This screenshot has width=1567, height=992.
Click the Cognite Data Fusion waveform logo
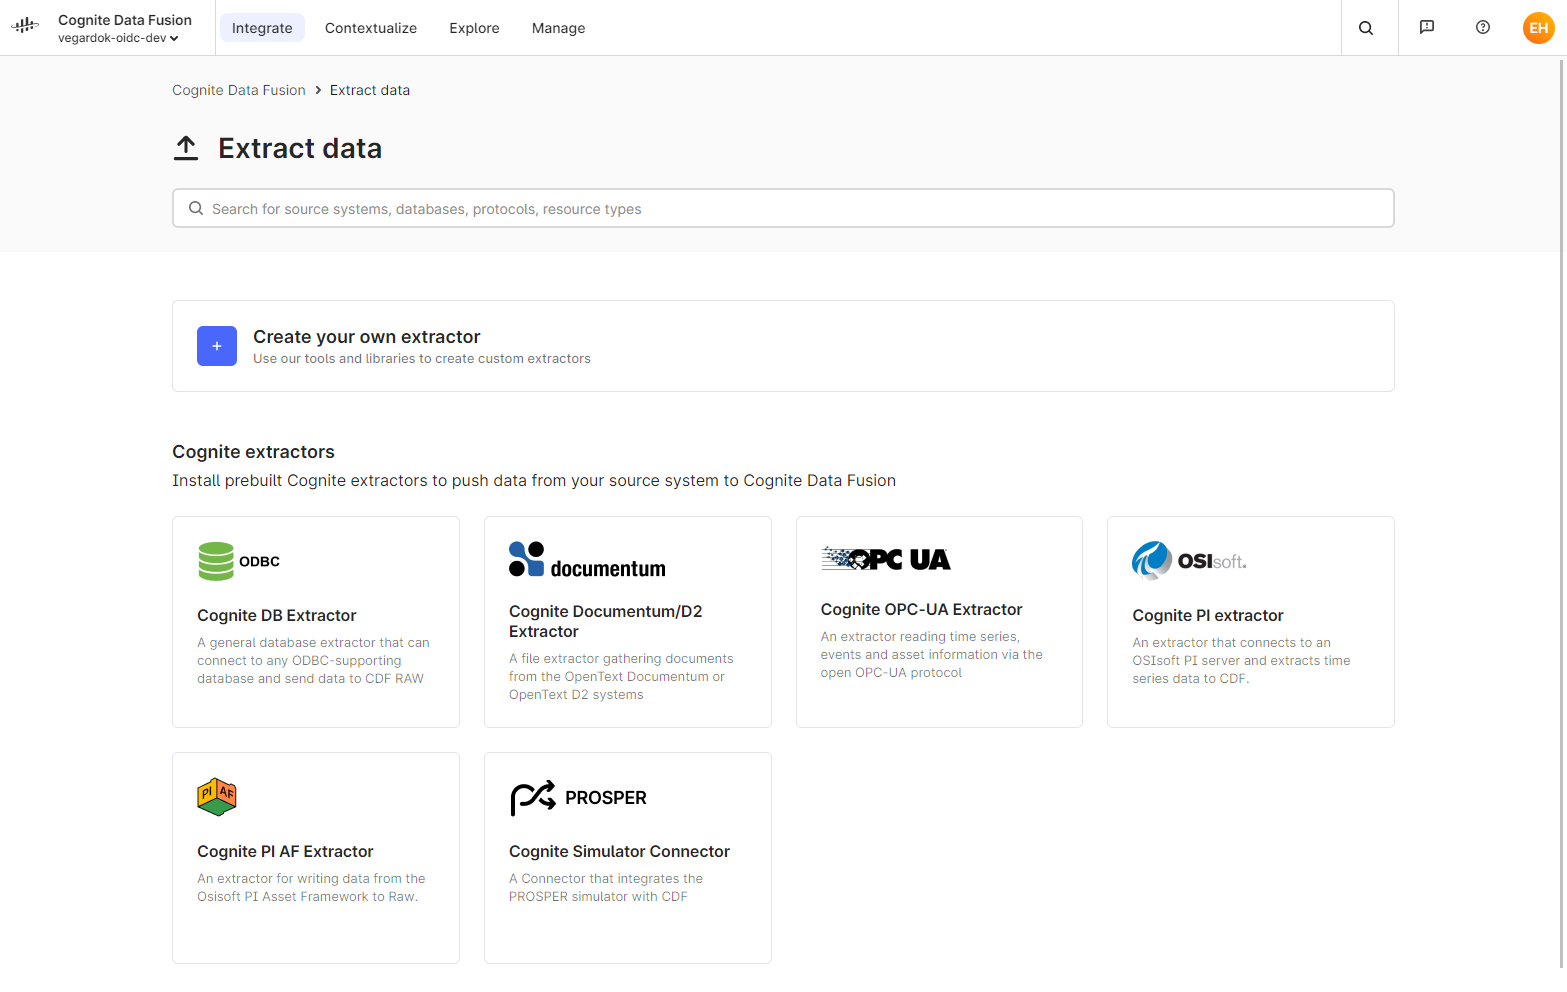point(25,26)
